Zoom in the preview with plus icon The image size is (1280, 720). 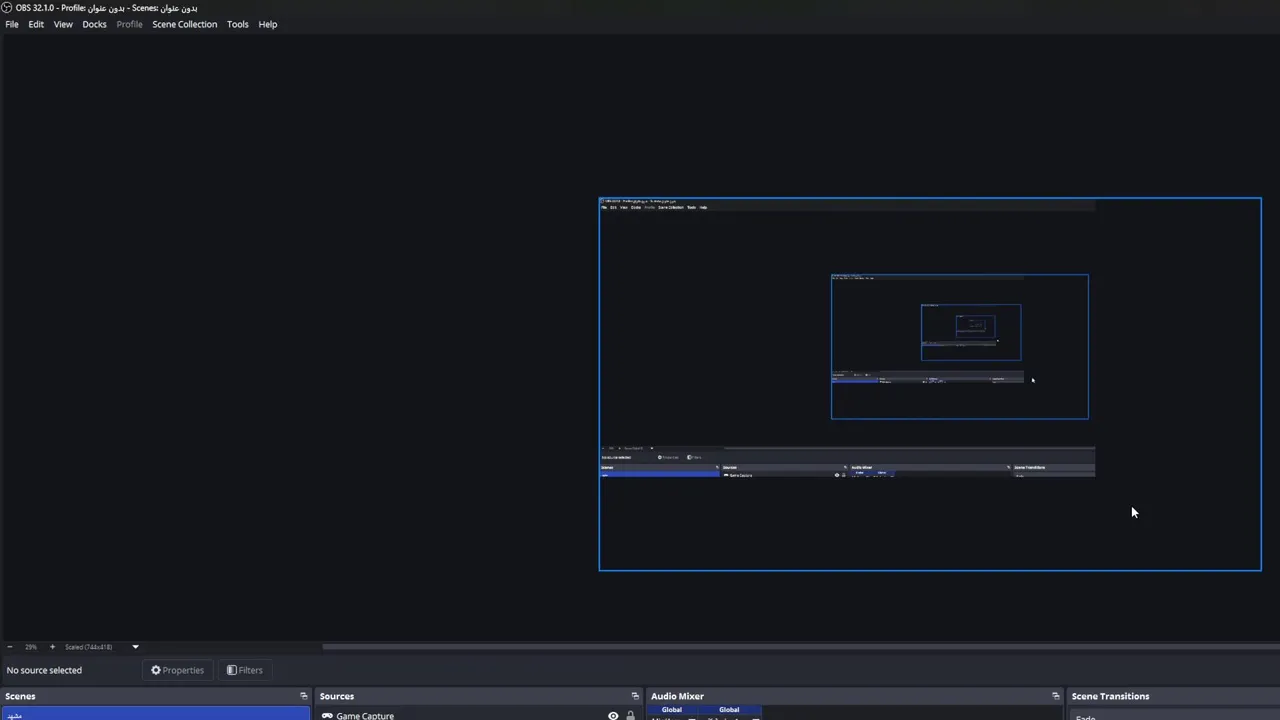(x=52, y=647)
